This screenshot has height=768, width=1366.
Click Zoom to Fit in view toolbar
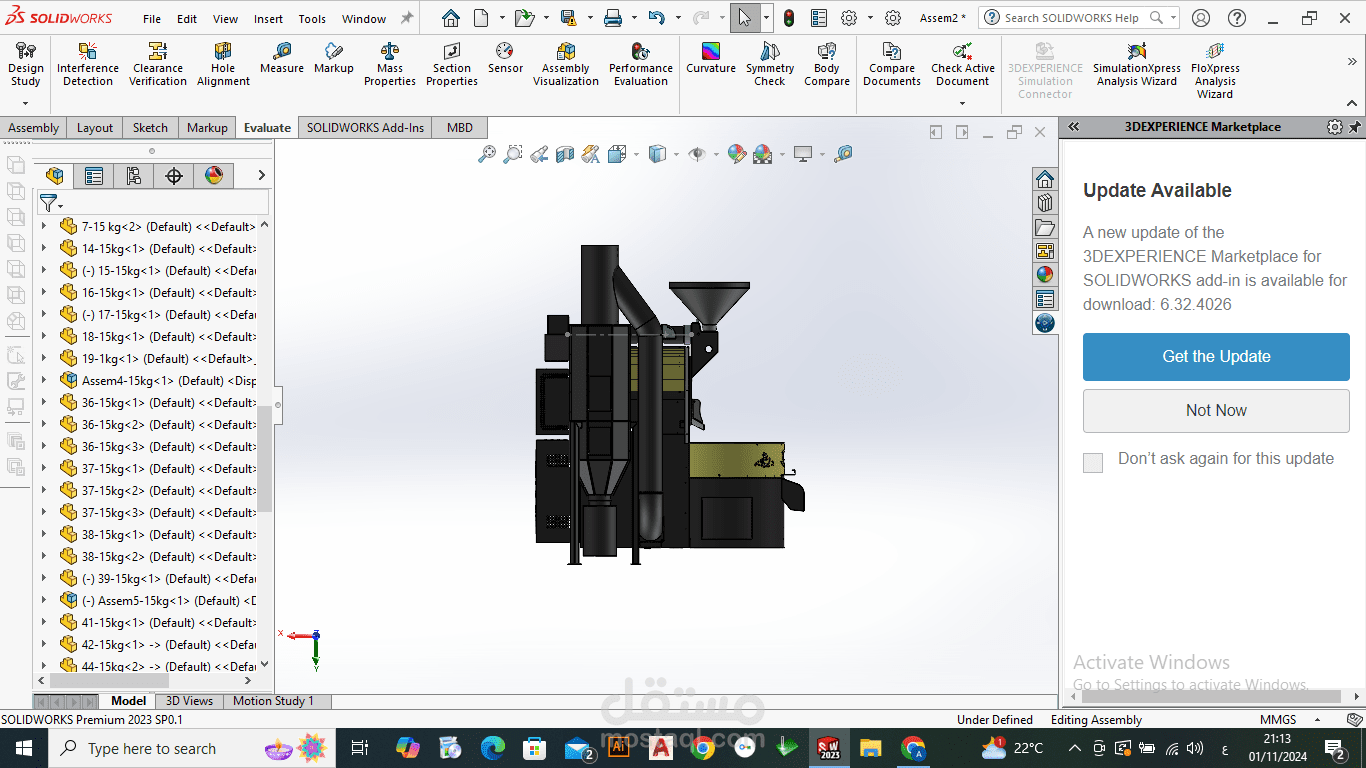(x=487, y=154)
